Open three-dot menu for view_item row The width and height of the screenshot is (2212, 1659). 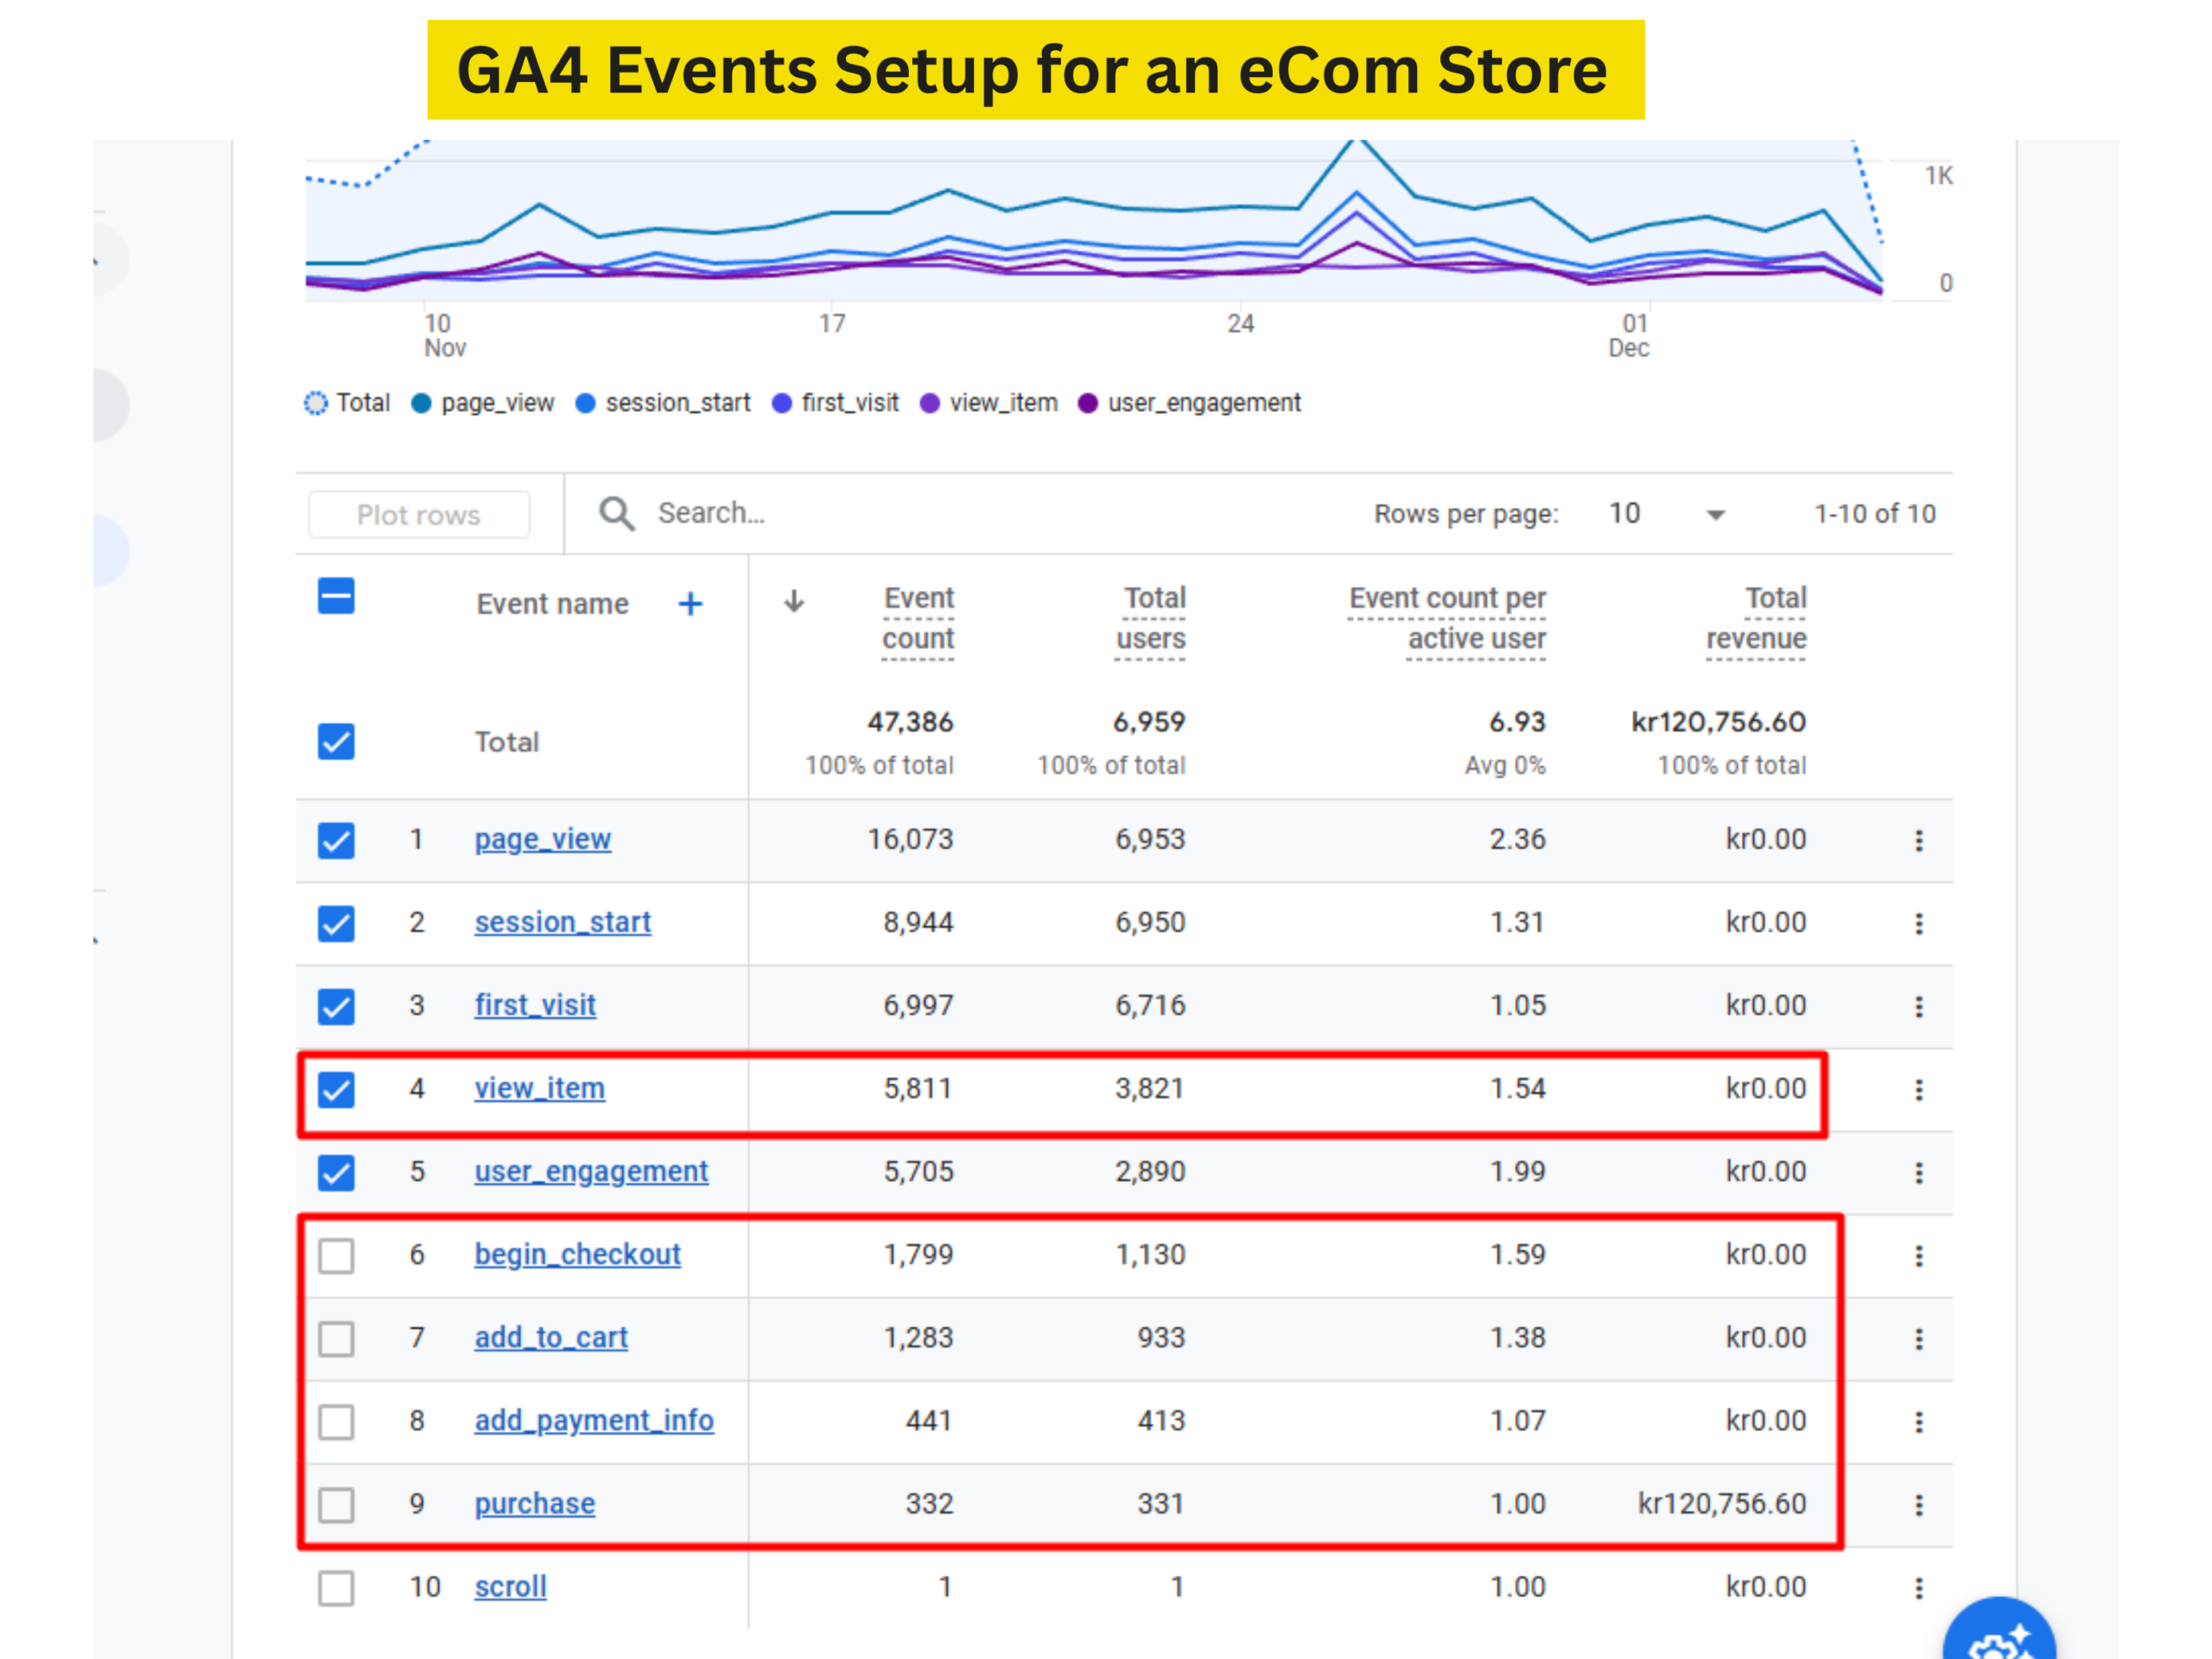coord(1918,1089)
